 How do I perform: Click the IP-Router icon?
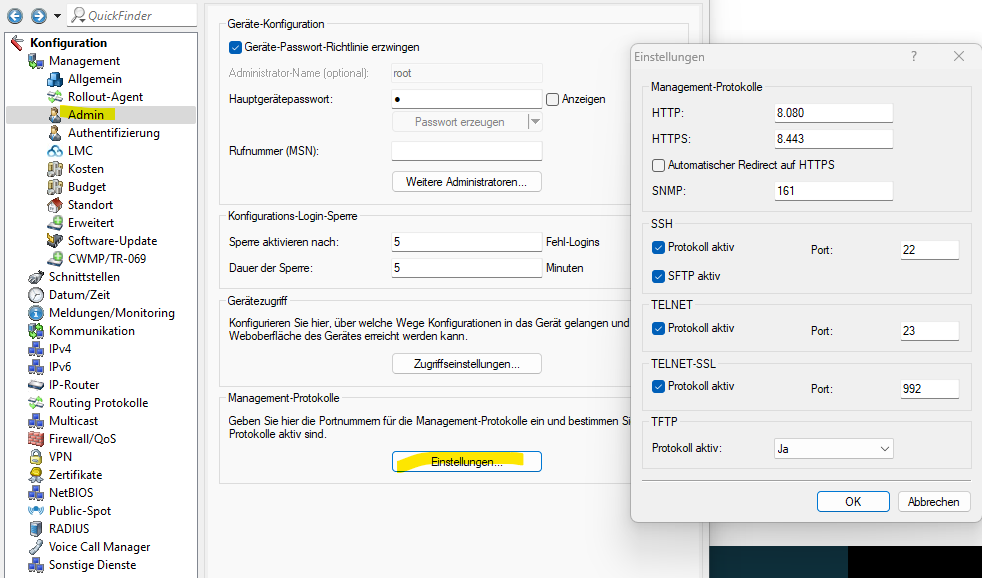point(36,385)
